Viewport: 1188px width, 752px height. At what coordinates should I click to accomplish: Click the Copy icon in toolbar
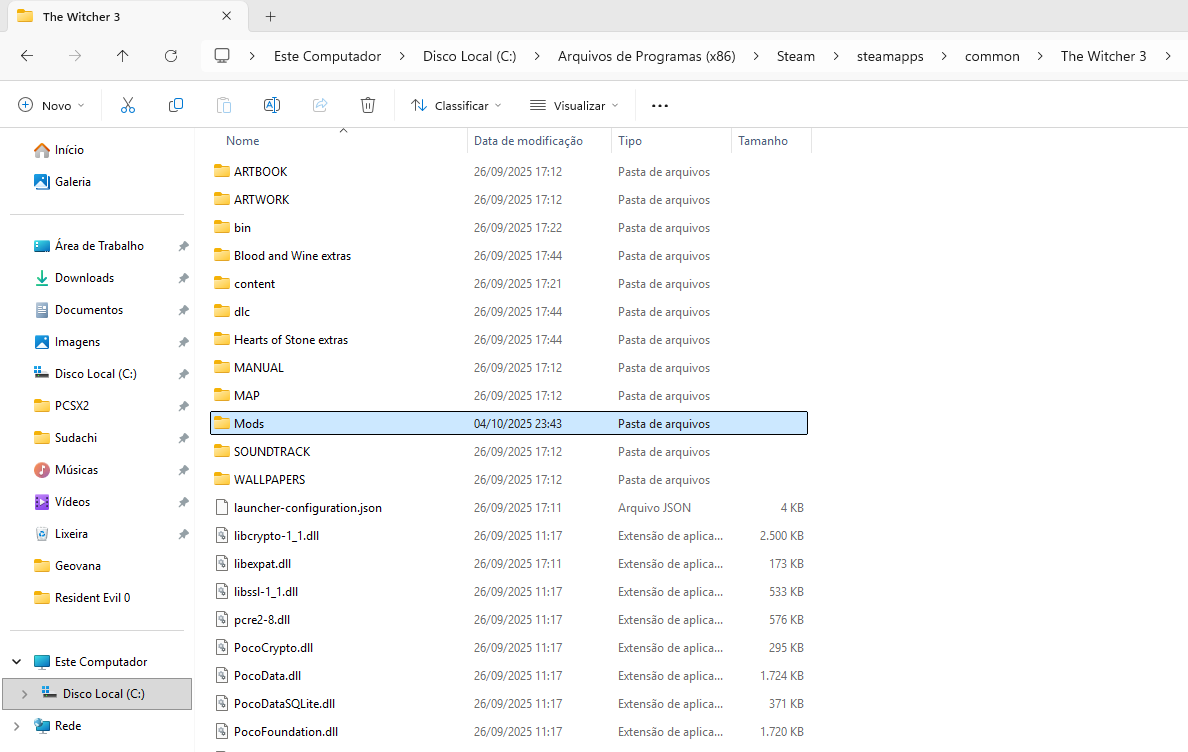[x=176, y=105]
